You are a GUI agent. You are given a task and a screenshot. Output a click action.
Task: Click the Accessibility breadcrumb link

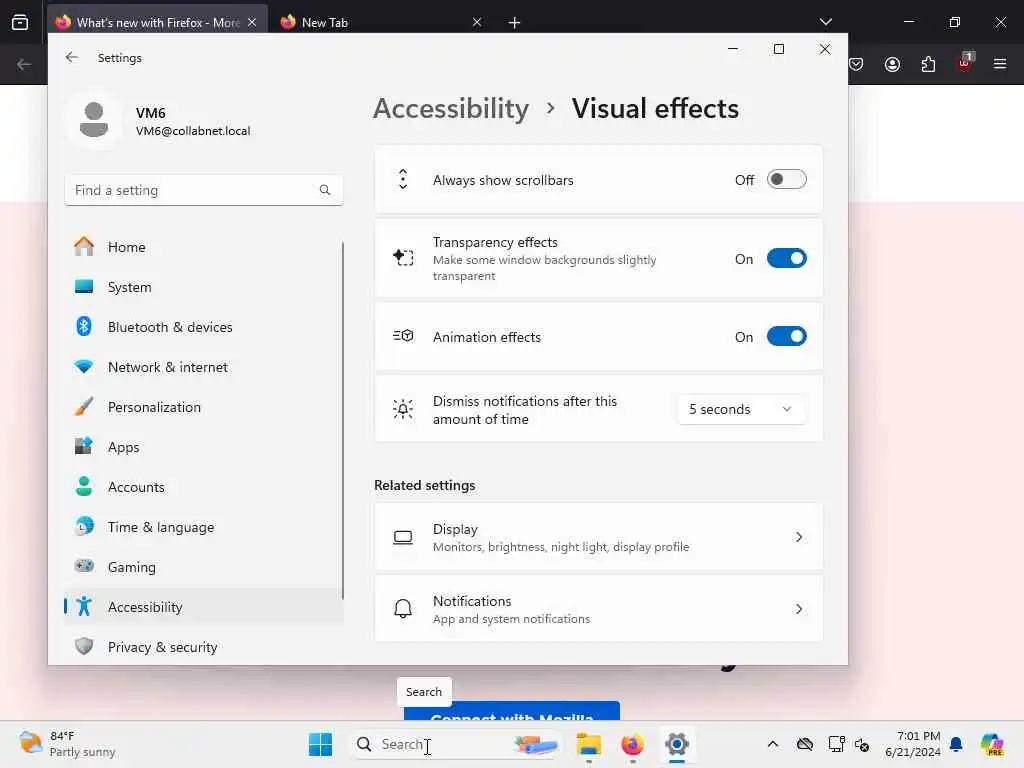click(x=451, y=108)
